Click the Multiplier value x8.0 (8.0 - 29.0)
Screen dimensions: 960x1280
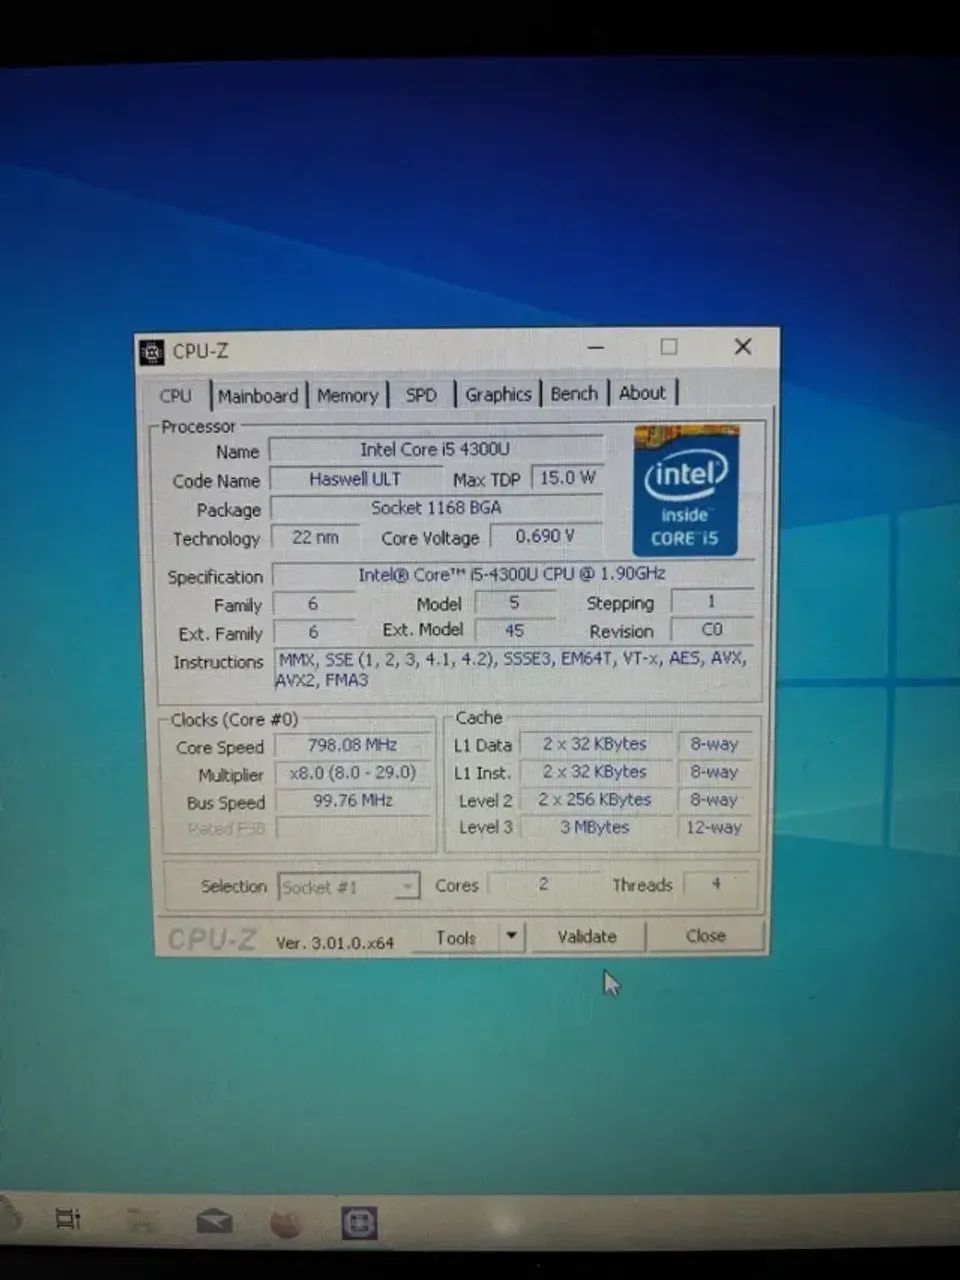[x=352, y=773]
